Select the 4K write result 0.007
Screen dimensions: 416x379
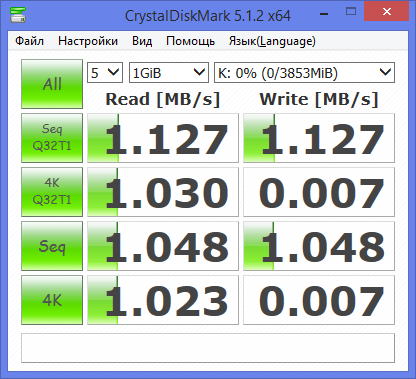pyautogui.click(x=319, y=300)
